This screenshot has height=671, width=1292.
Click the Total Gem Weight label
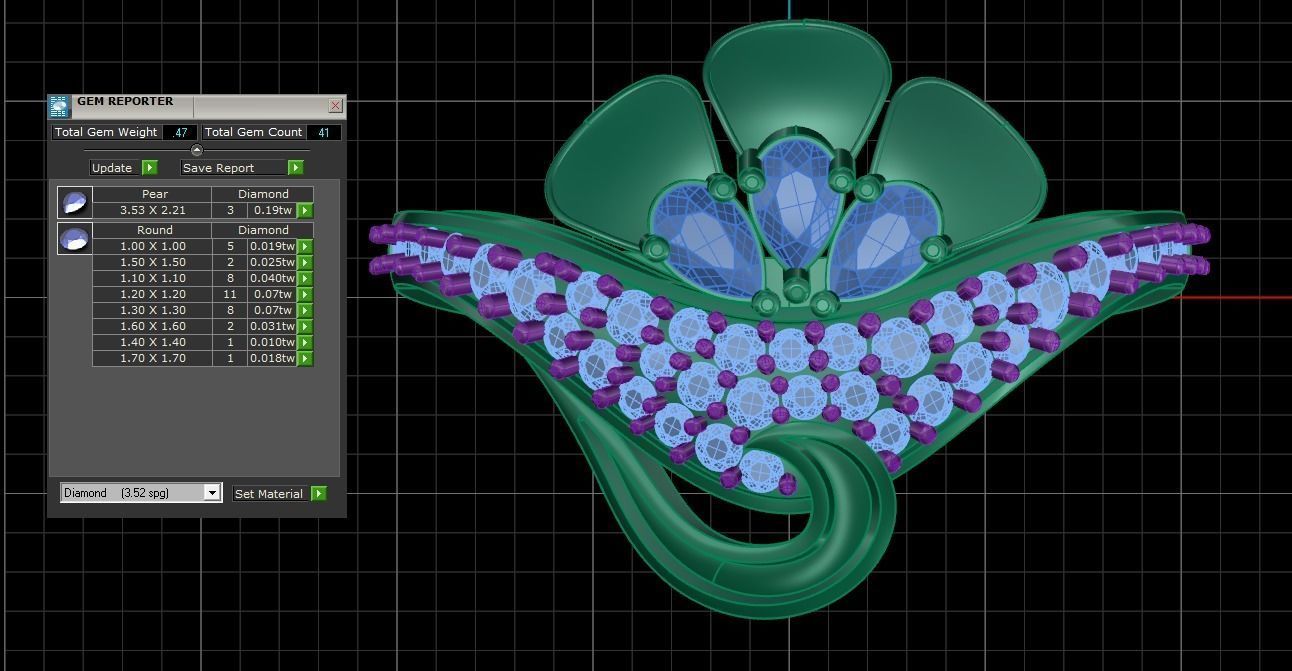click(106, 132)
